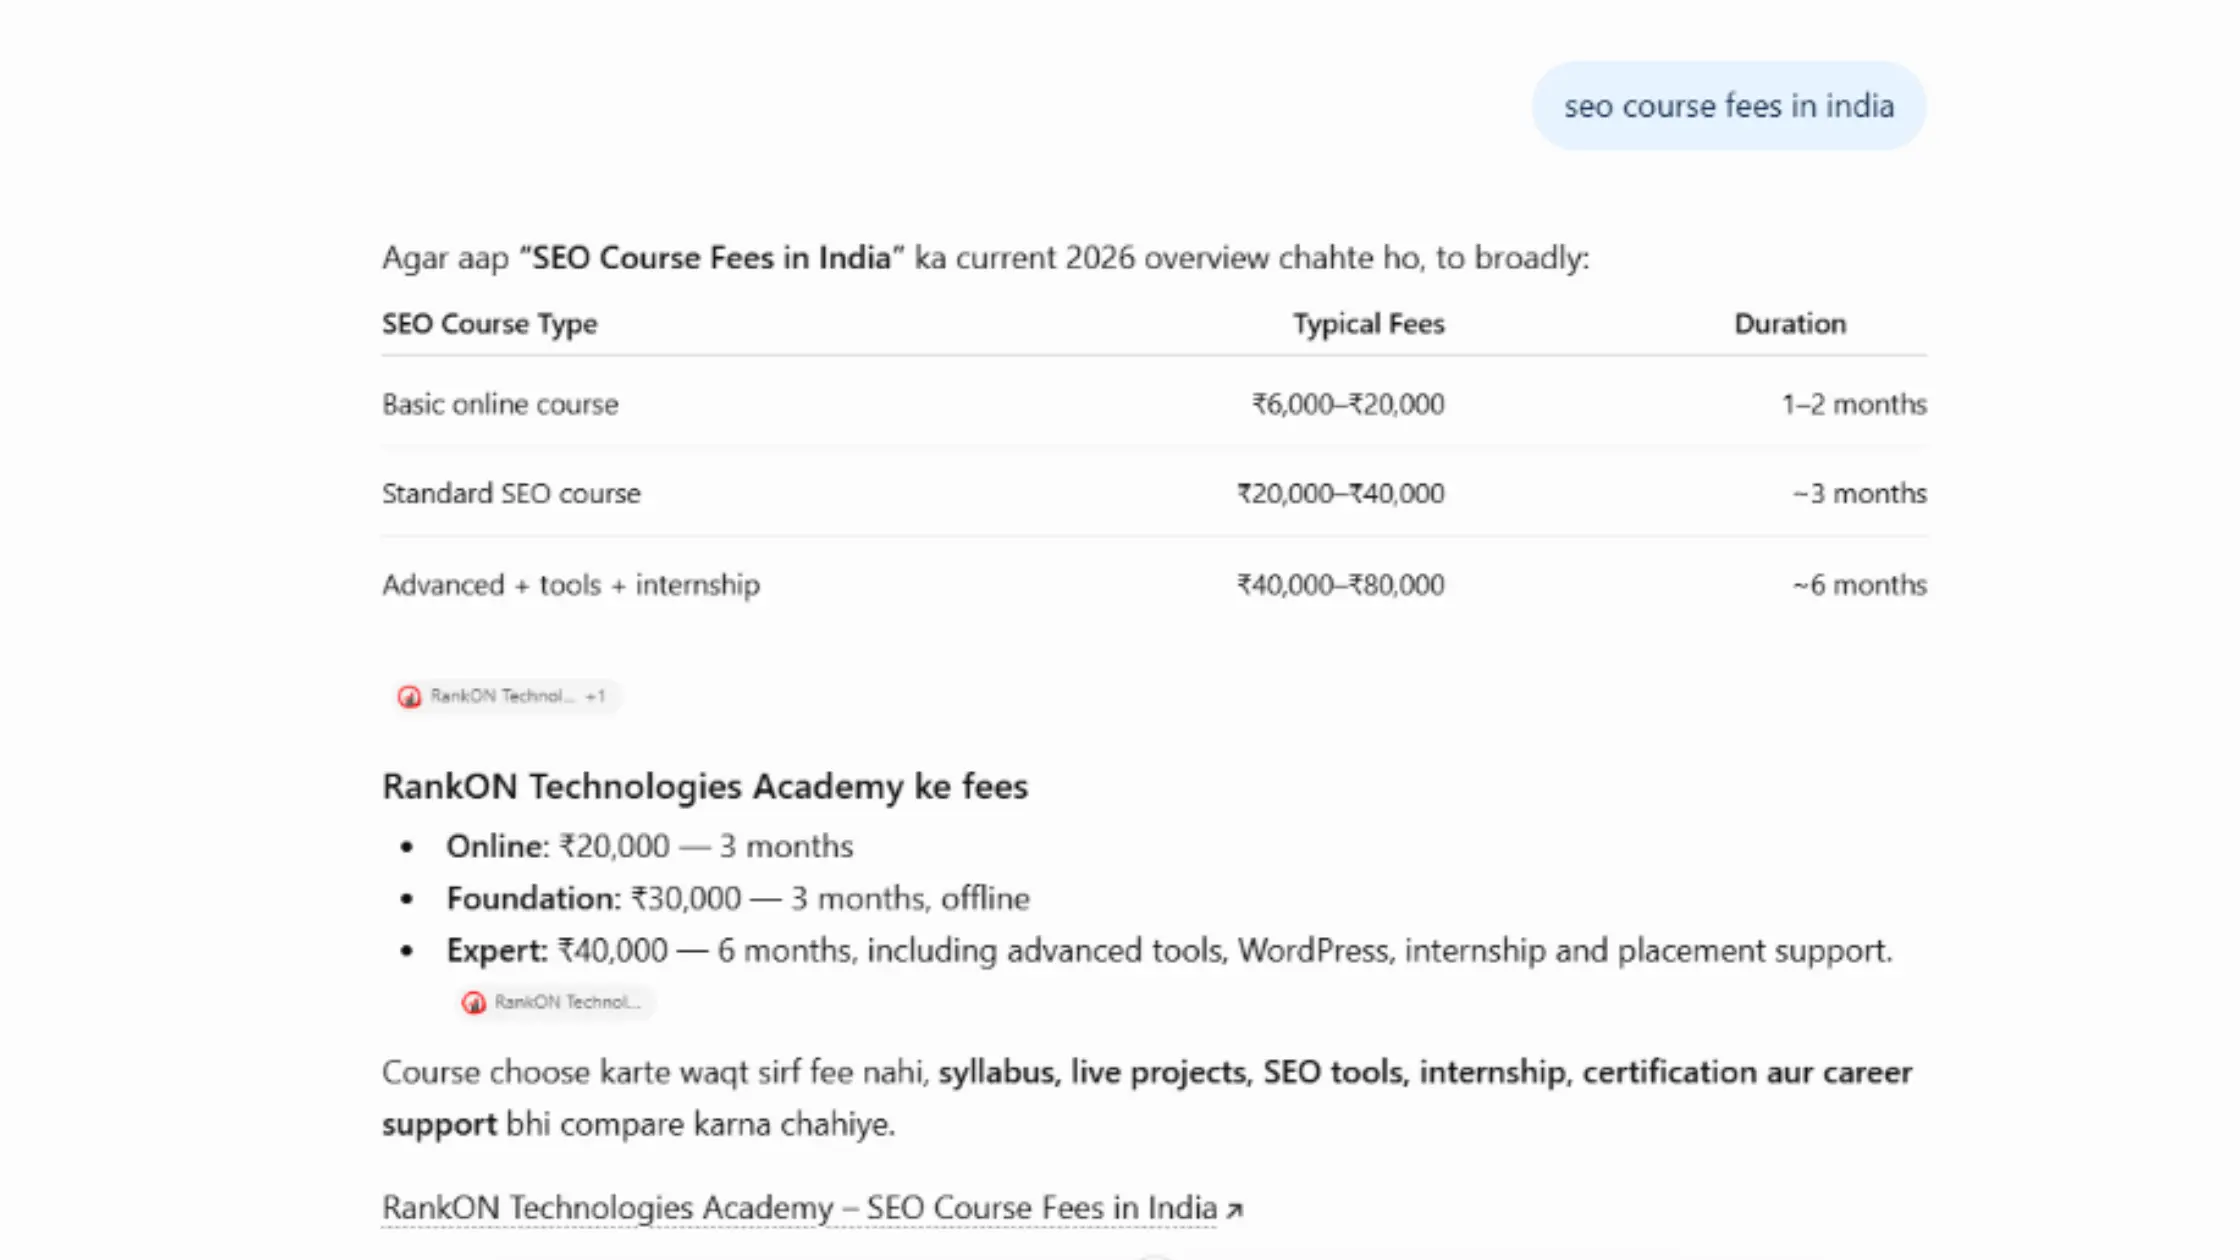Click the '~3 months' duration cell
Image resolution: width=2240 pixels, height=1260 pixels.
(1859, 493)
